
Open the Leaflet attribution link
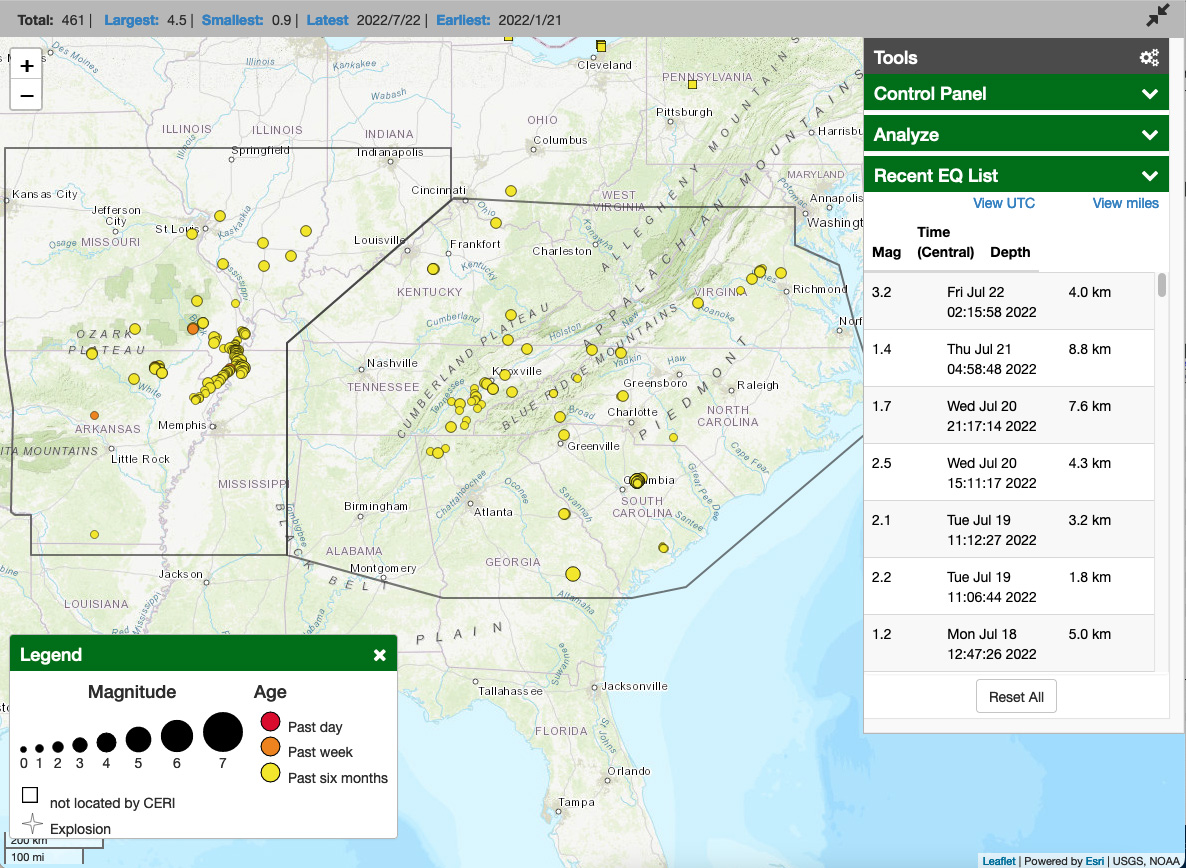pos(999,860)
